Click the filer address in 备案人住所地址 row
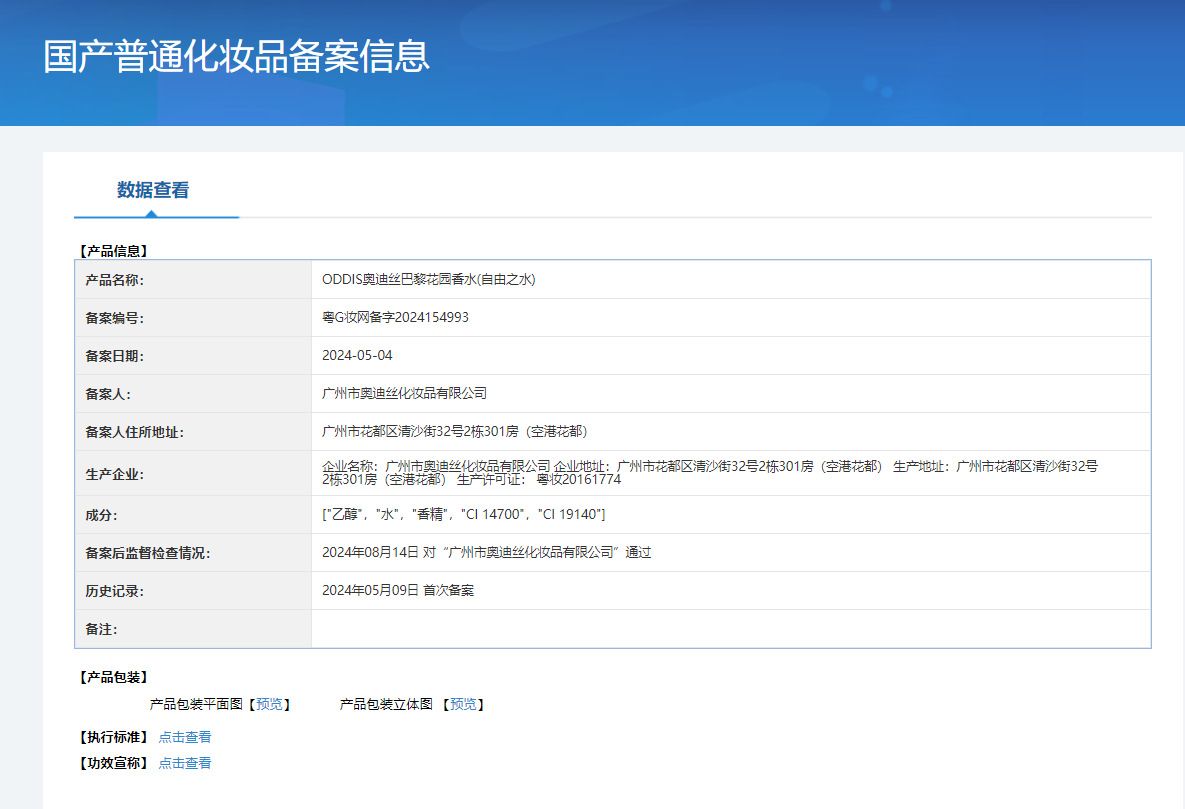 point(455,431)
